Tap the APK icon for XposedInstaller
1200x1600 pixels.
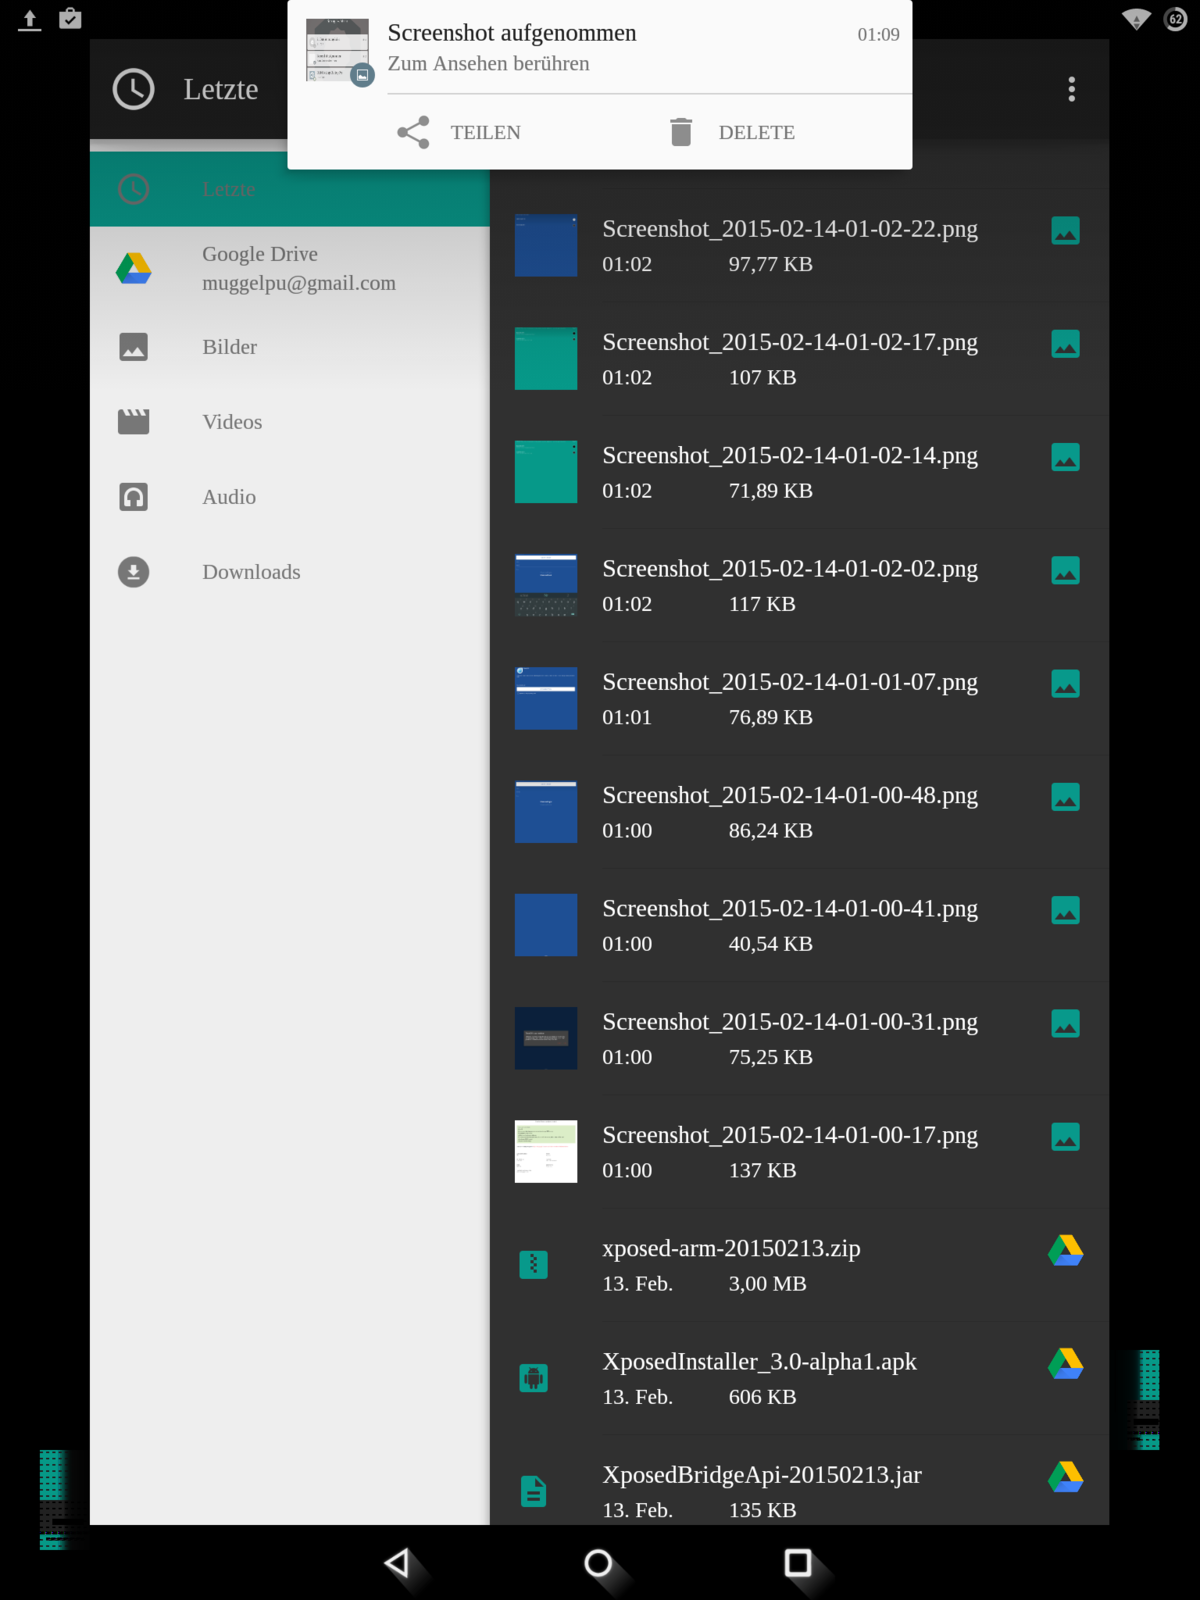pos(534,1378)
